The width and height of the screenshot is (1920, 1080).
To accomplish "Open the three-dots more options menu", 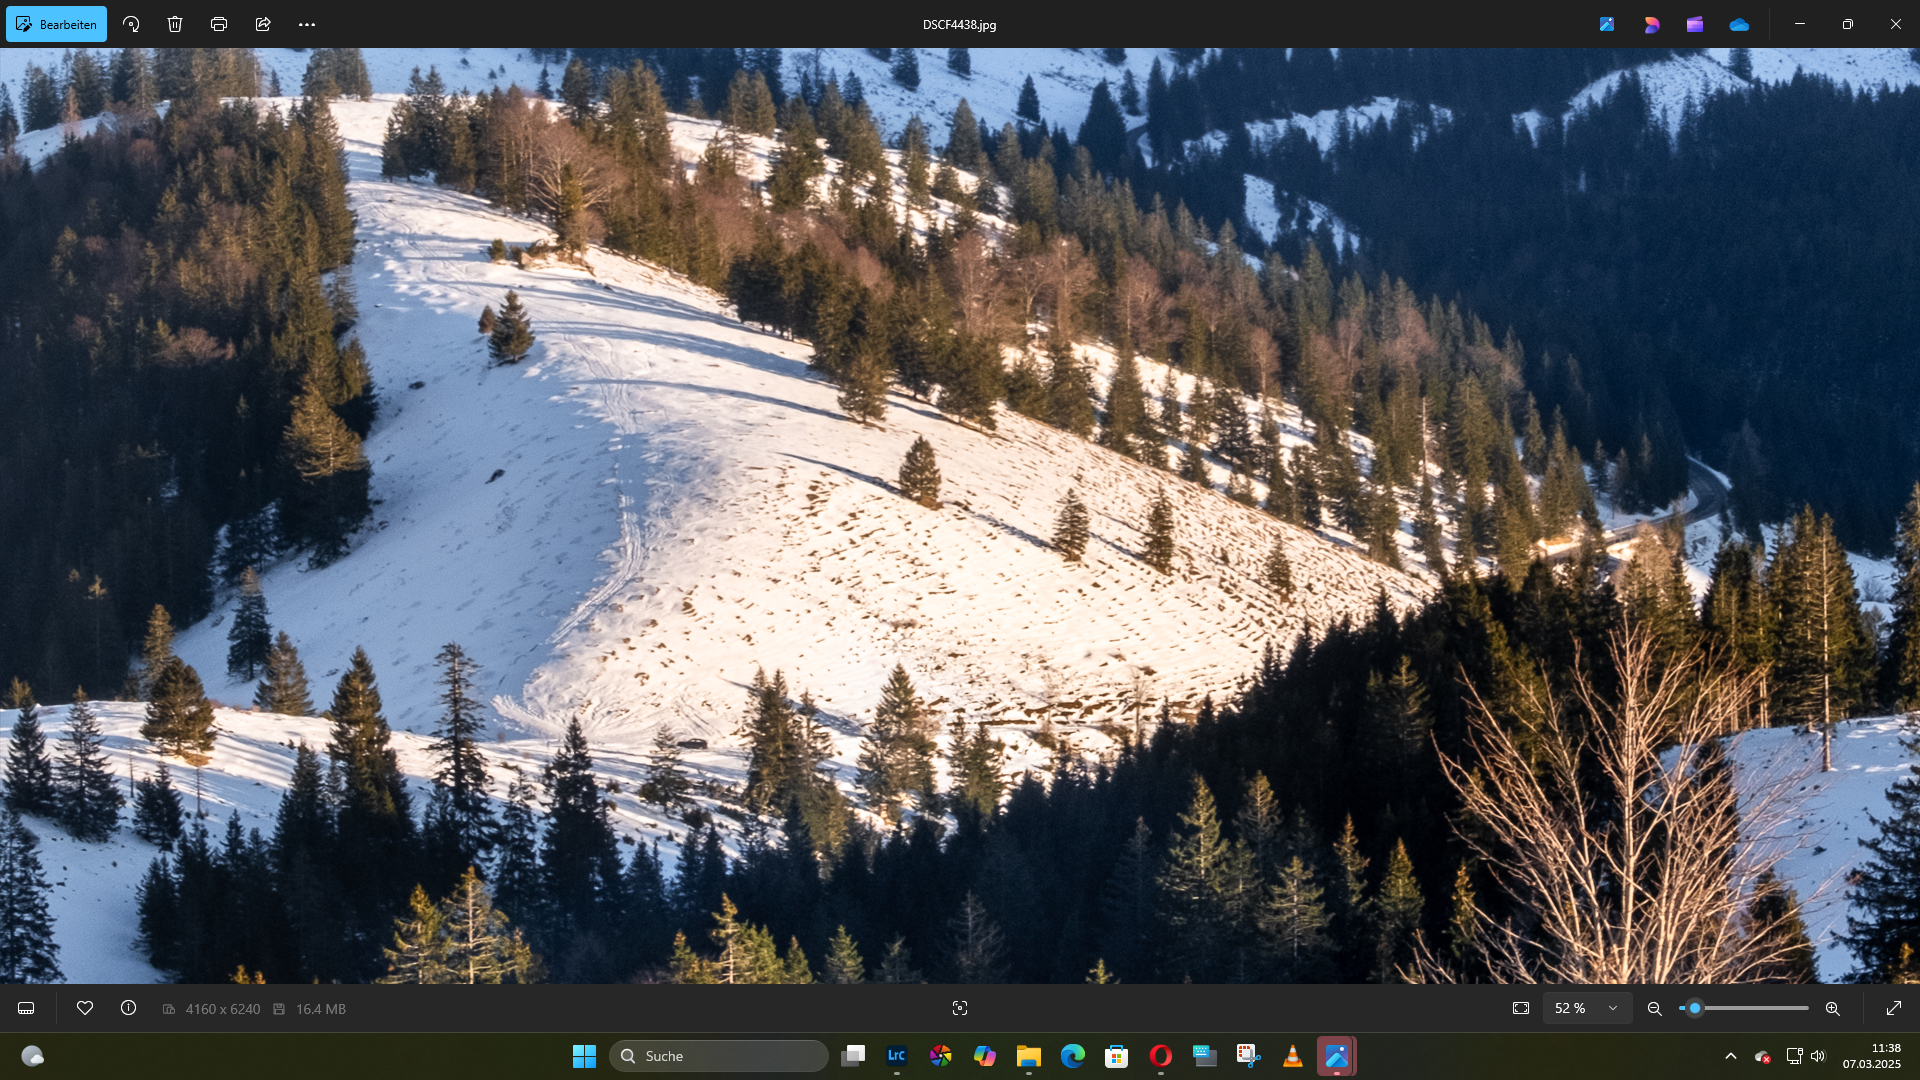I will click(307, 24).
